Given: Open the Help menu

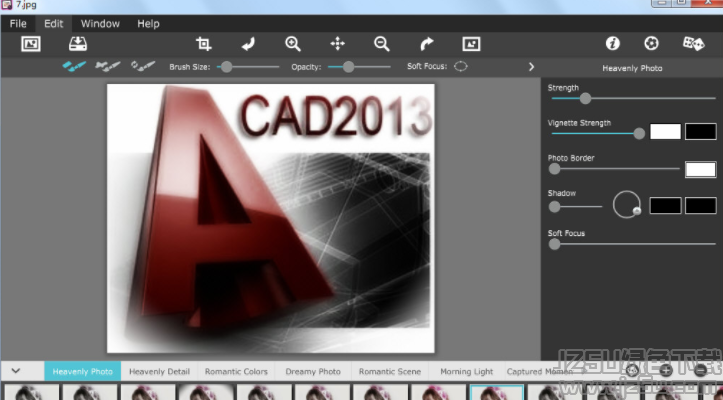Looking at the screenshot, I should tap(148, 24).
